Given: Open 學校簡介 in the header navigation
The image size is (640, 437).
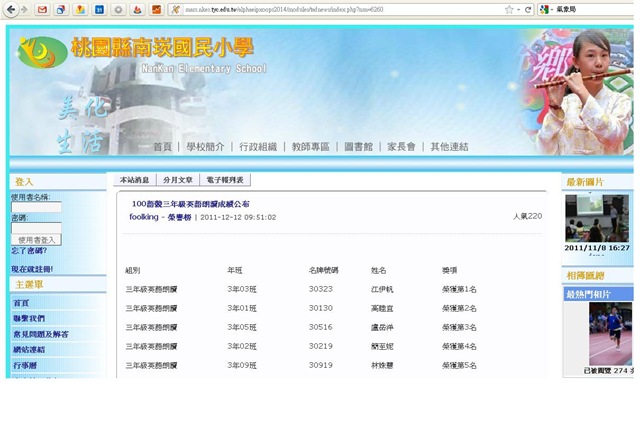Looking at the screenshot, I should tap(205, 147).
